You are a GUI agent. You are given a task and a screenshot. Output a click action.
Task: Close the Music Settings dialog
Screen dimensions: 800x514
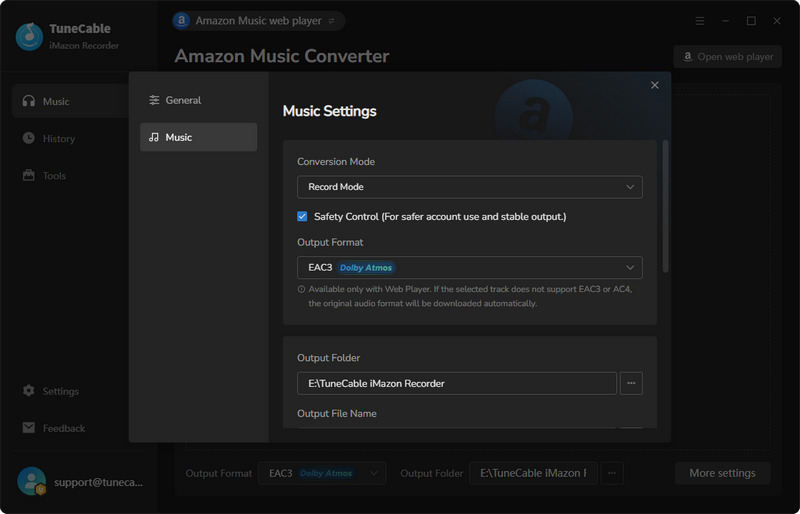[x=655, y=85]
